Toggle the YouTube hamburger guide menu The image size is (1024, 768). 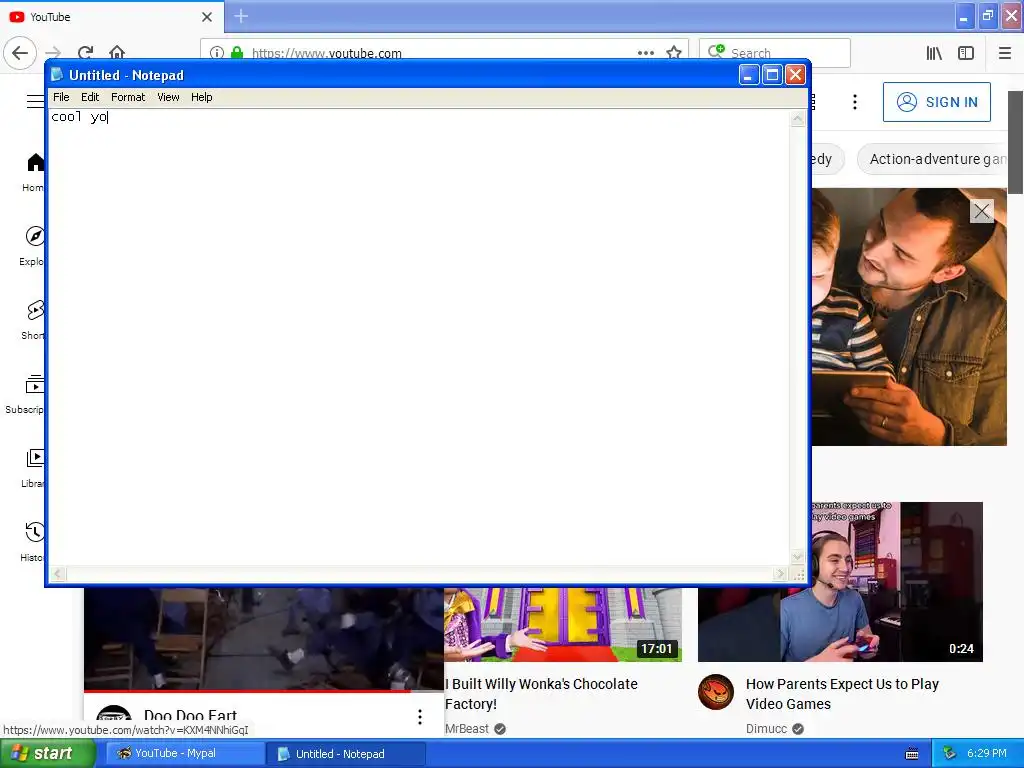(x=35, y=101)
